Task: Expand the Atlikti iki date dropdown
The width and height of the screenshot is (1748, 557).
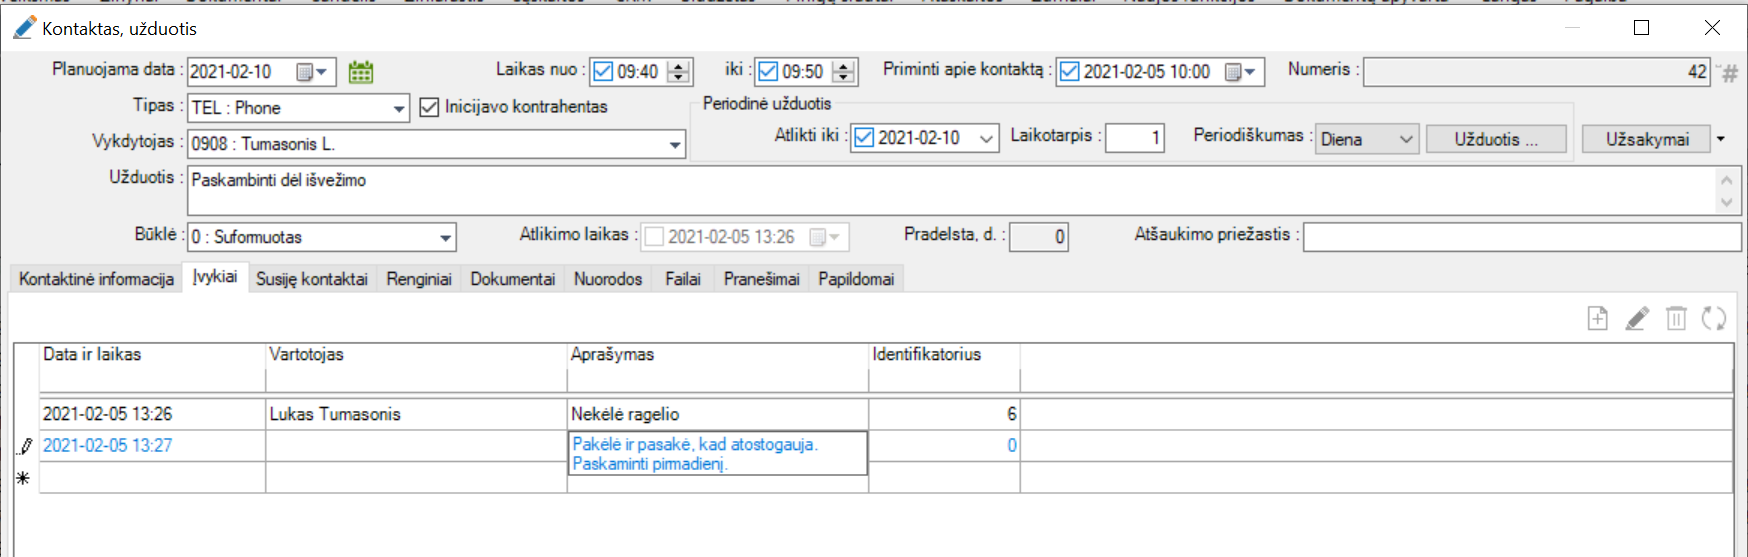Action: point(986,138)
